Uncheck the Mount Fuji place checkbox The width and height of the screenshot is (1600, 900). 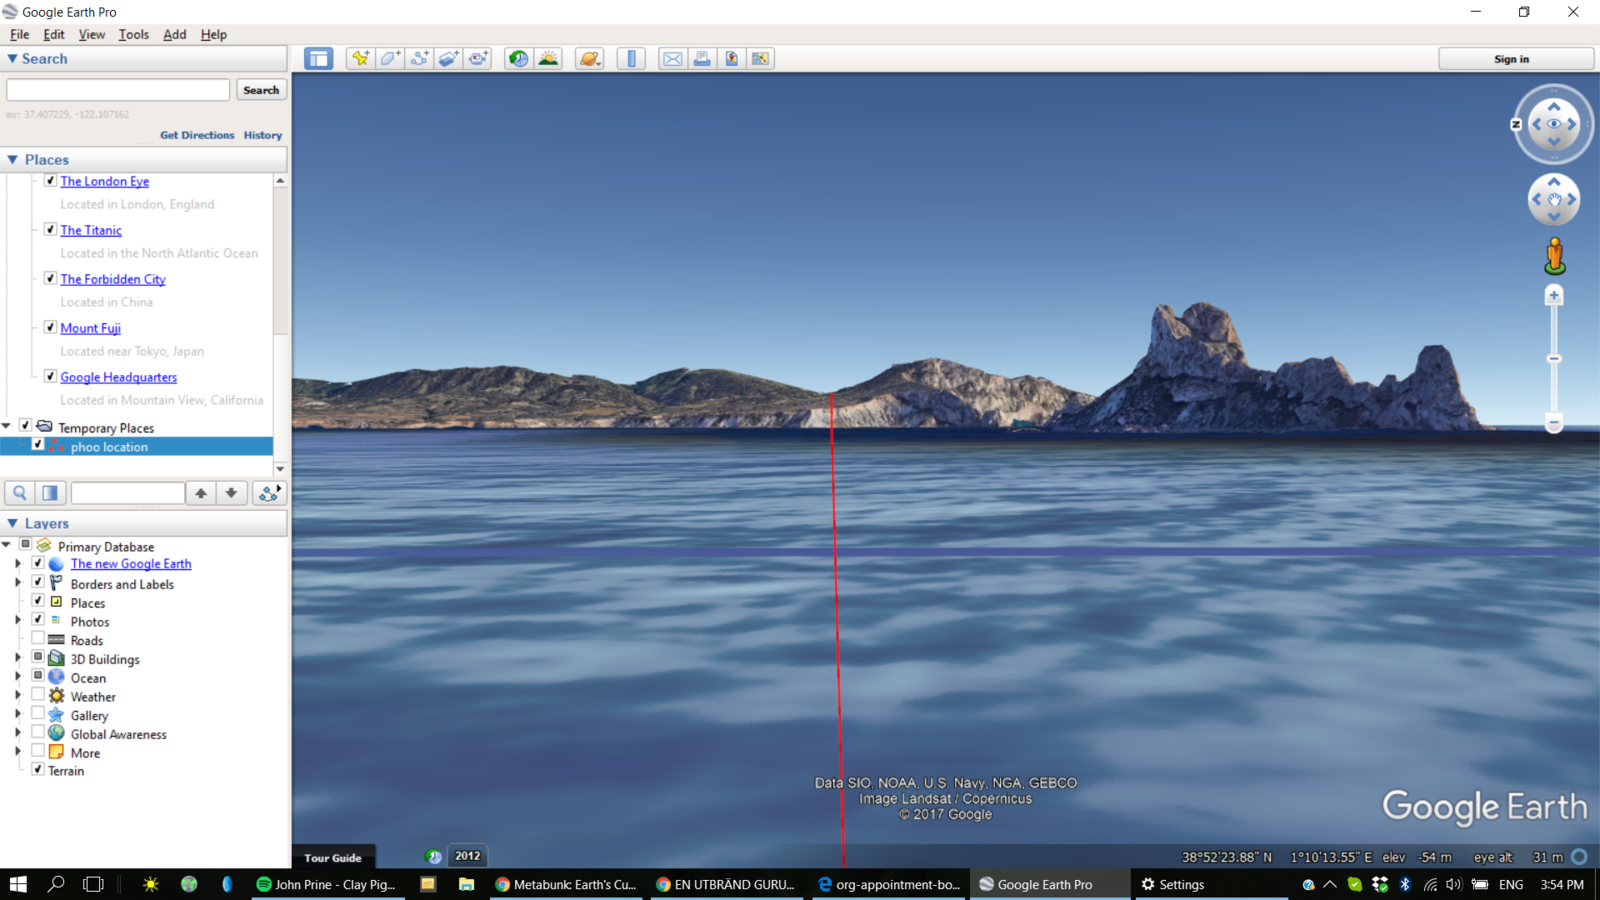click(50, 327)
